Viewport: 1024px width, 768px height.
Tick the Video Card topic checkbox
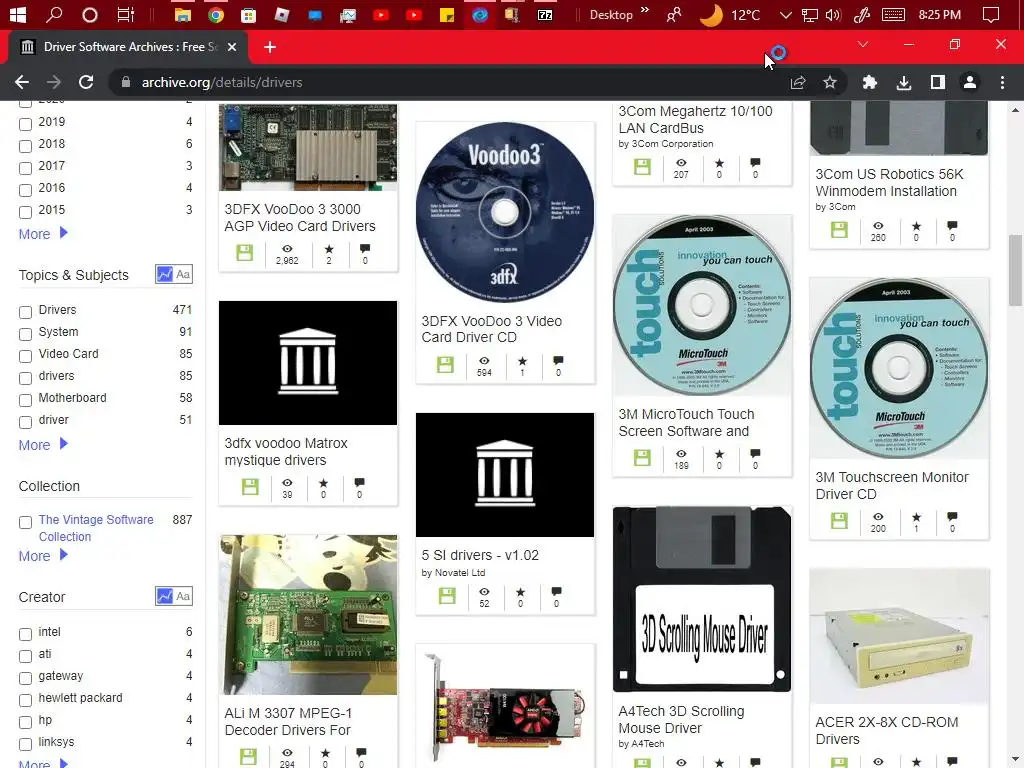click(25, 356)
